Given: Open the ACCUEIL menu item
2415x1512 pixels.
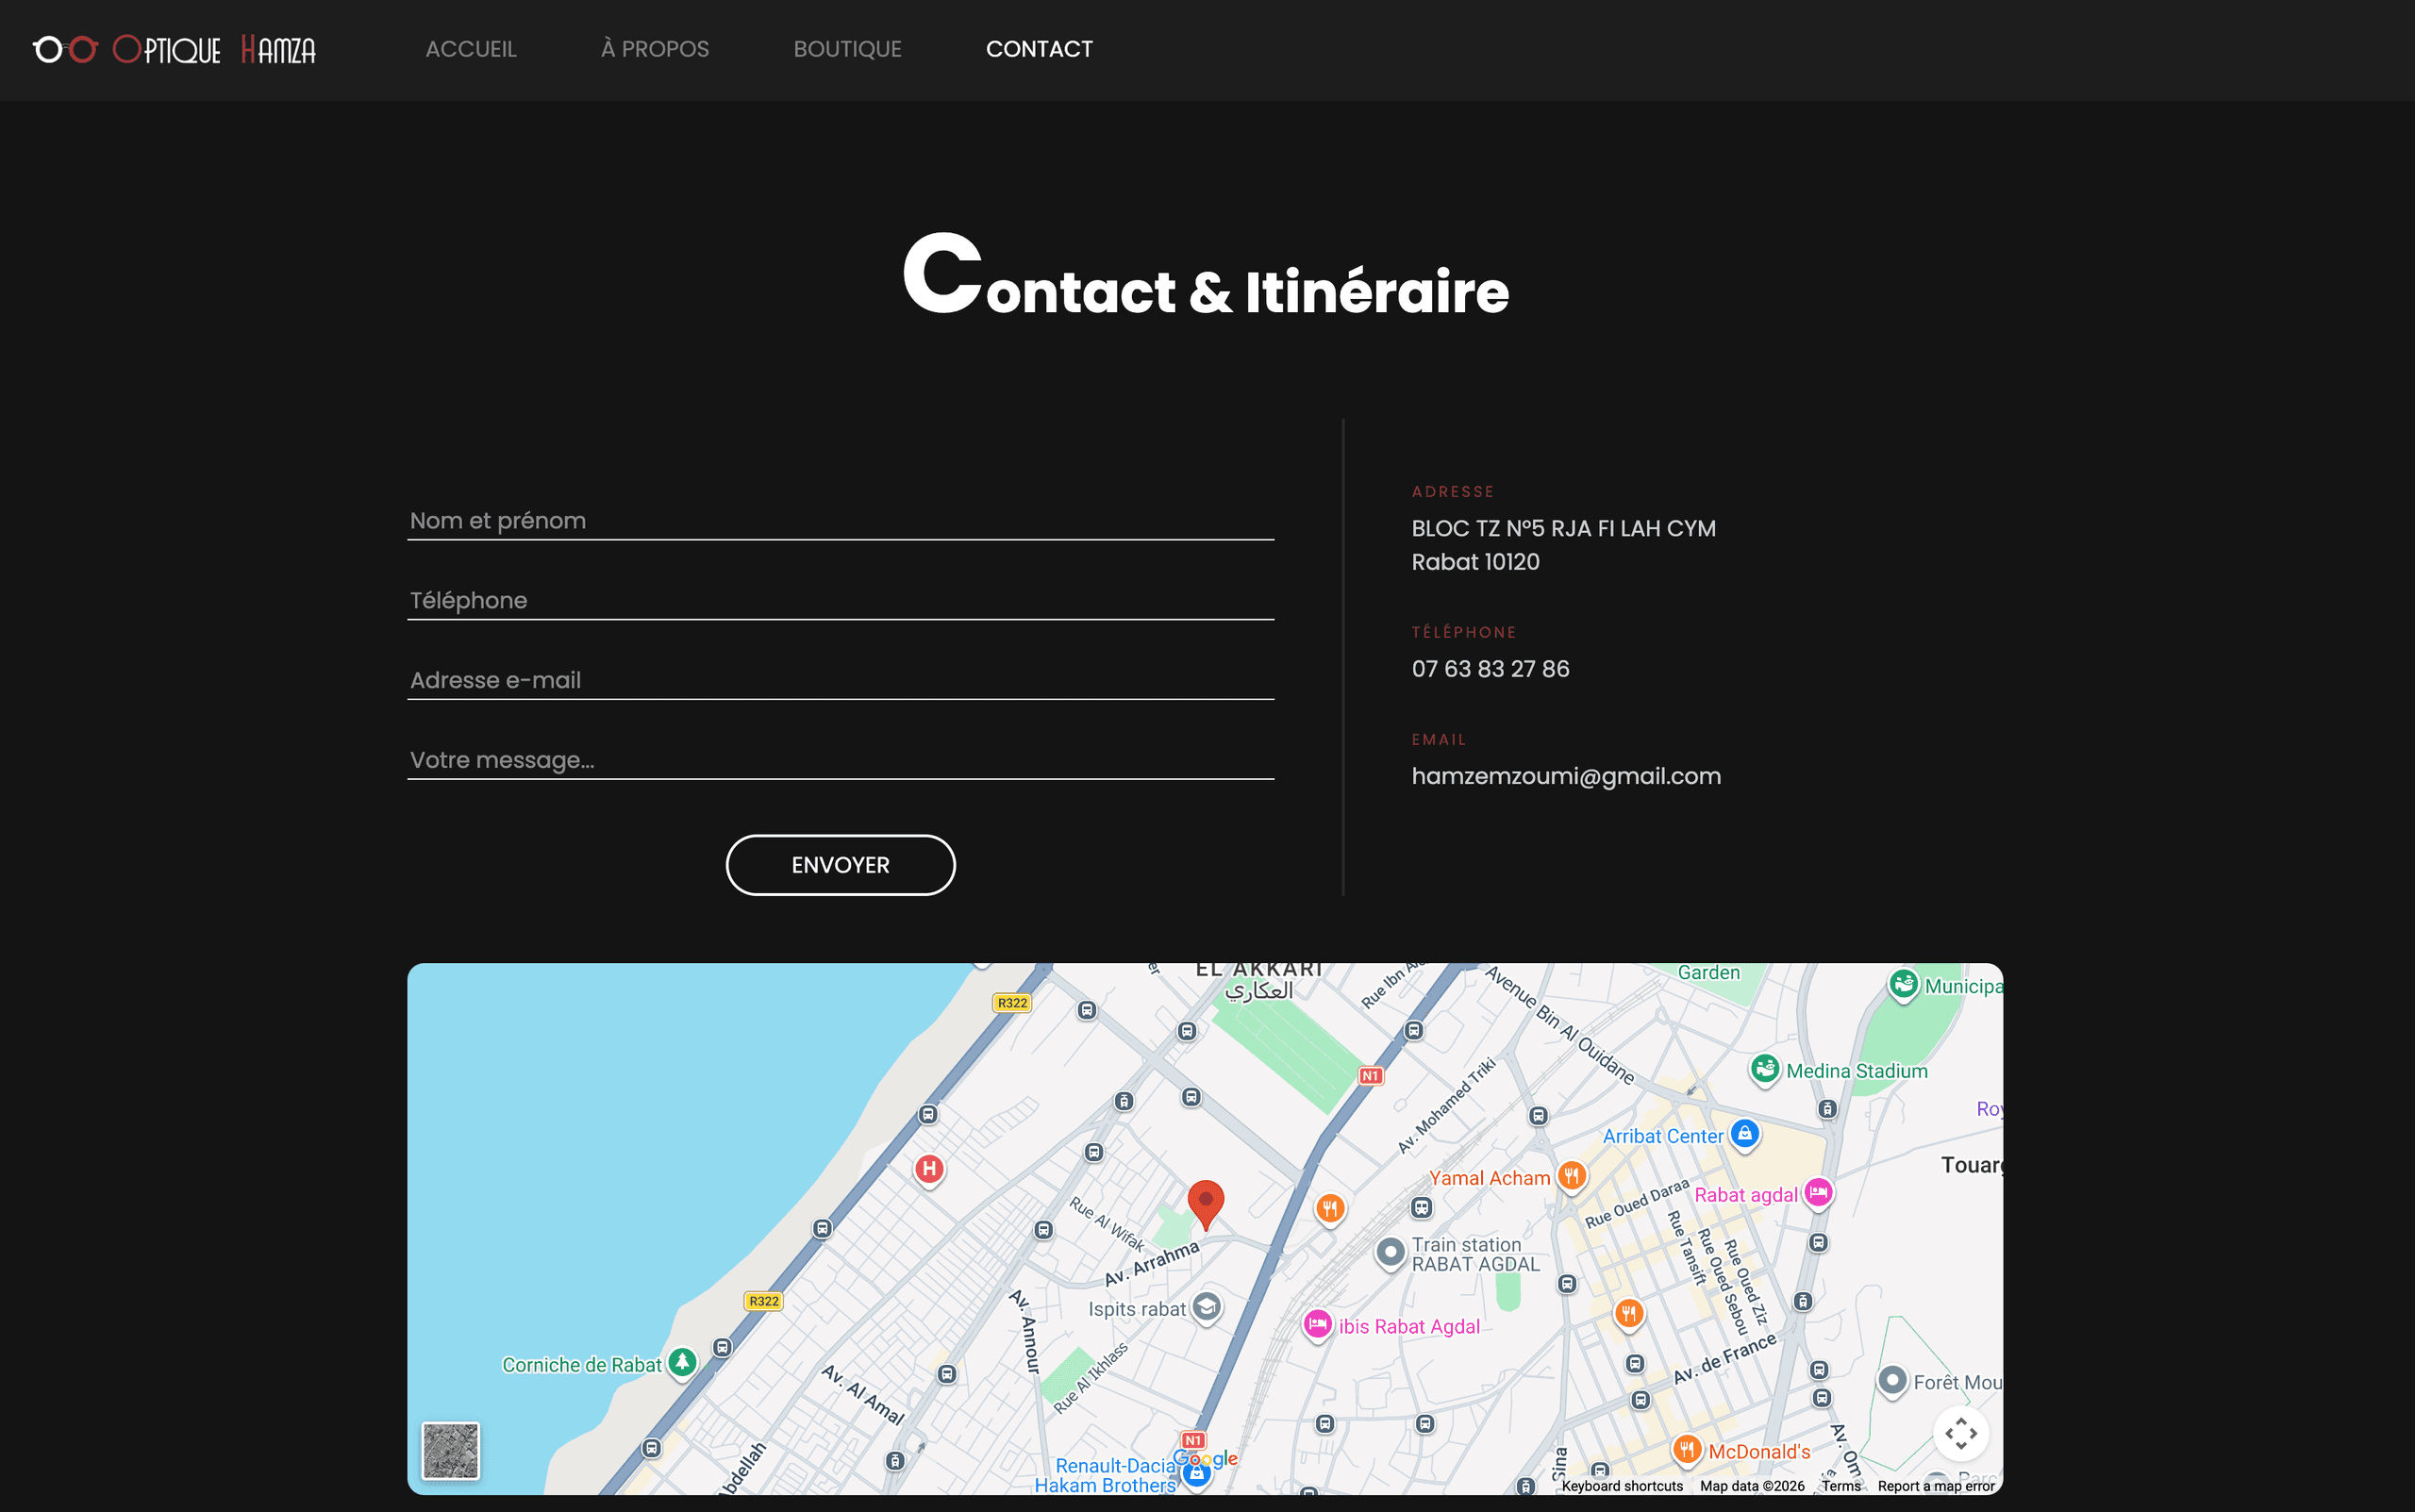Looking at the screenshot, I should pyautogui.click(x=471, y=49).
